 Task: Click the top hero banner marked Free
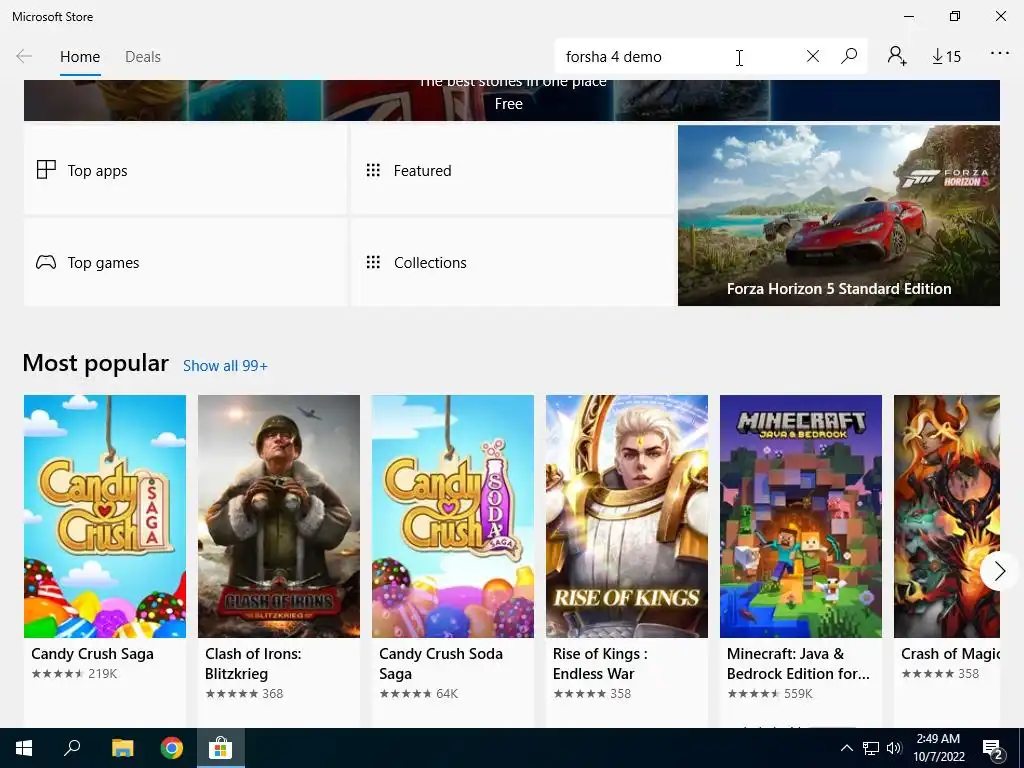[x=512, y=101]
